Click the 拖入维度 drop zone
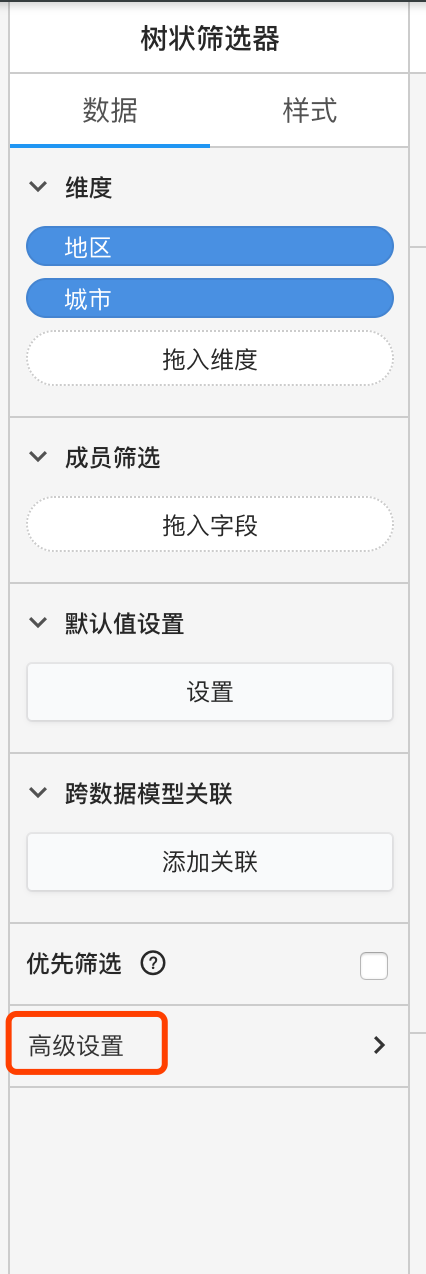Screen dimensions: 426x1274 pos(210,359)
